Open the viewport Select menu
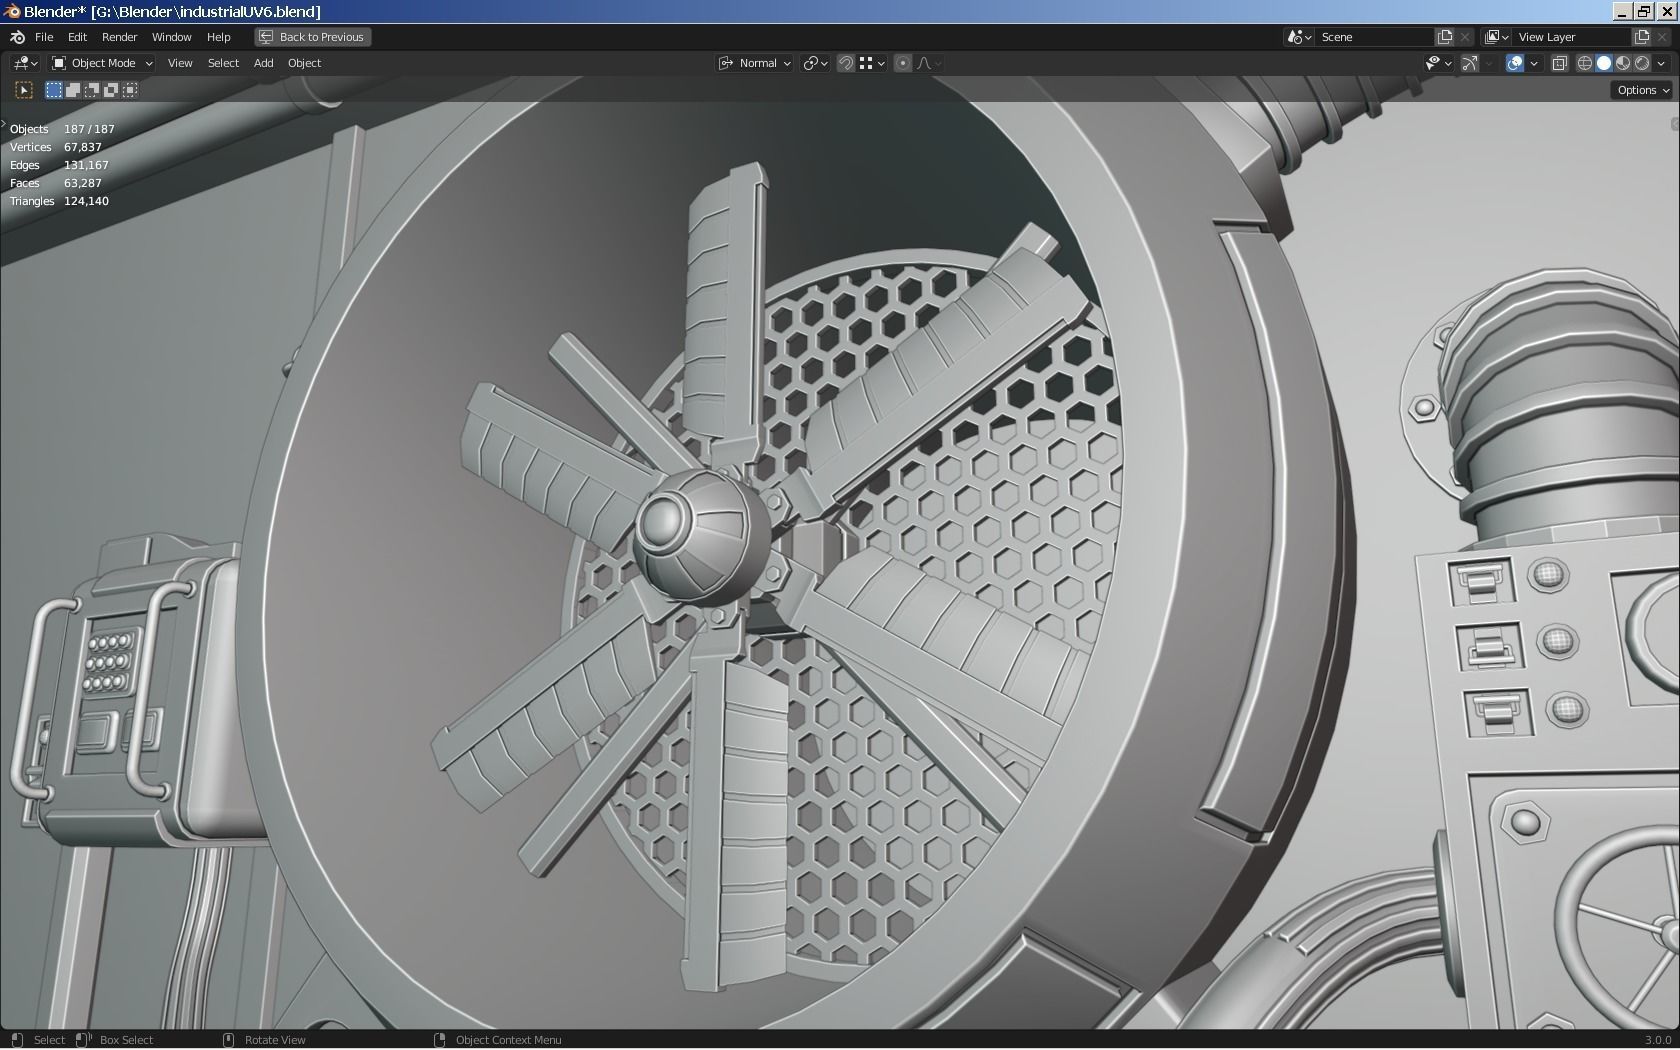 [223, 63]
